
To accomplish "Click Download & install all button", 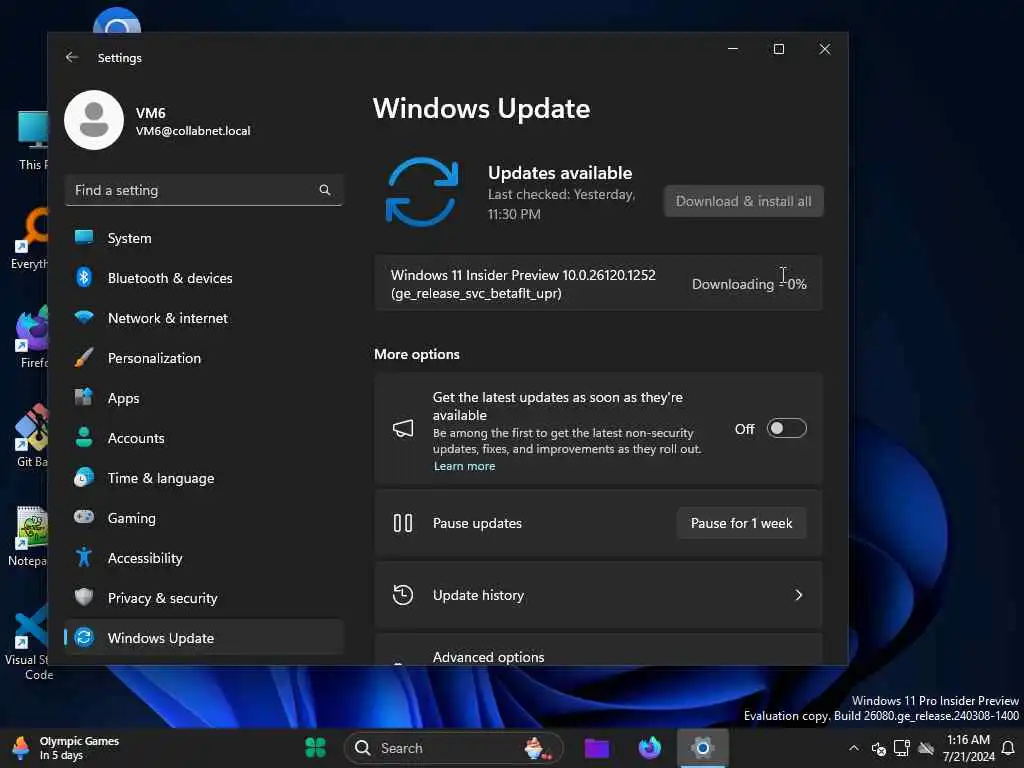I will (743, 201).
